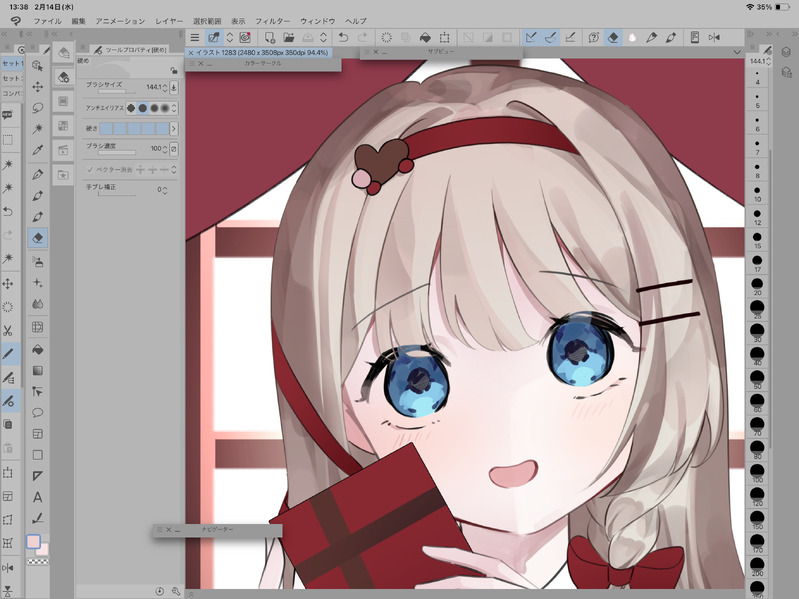The height and width of the screenshot is (599, 799).
Task: Open a file using folder icon
Action: 289,37
